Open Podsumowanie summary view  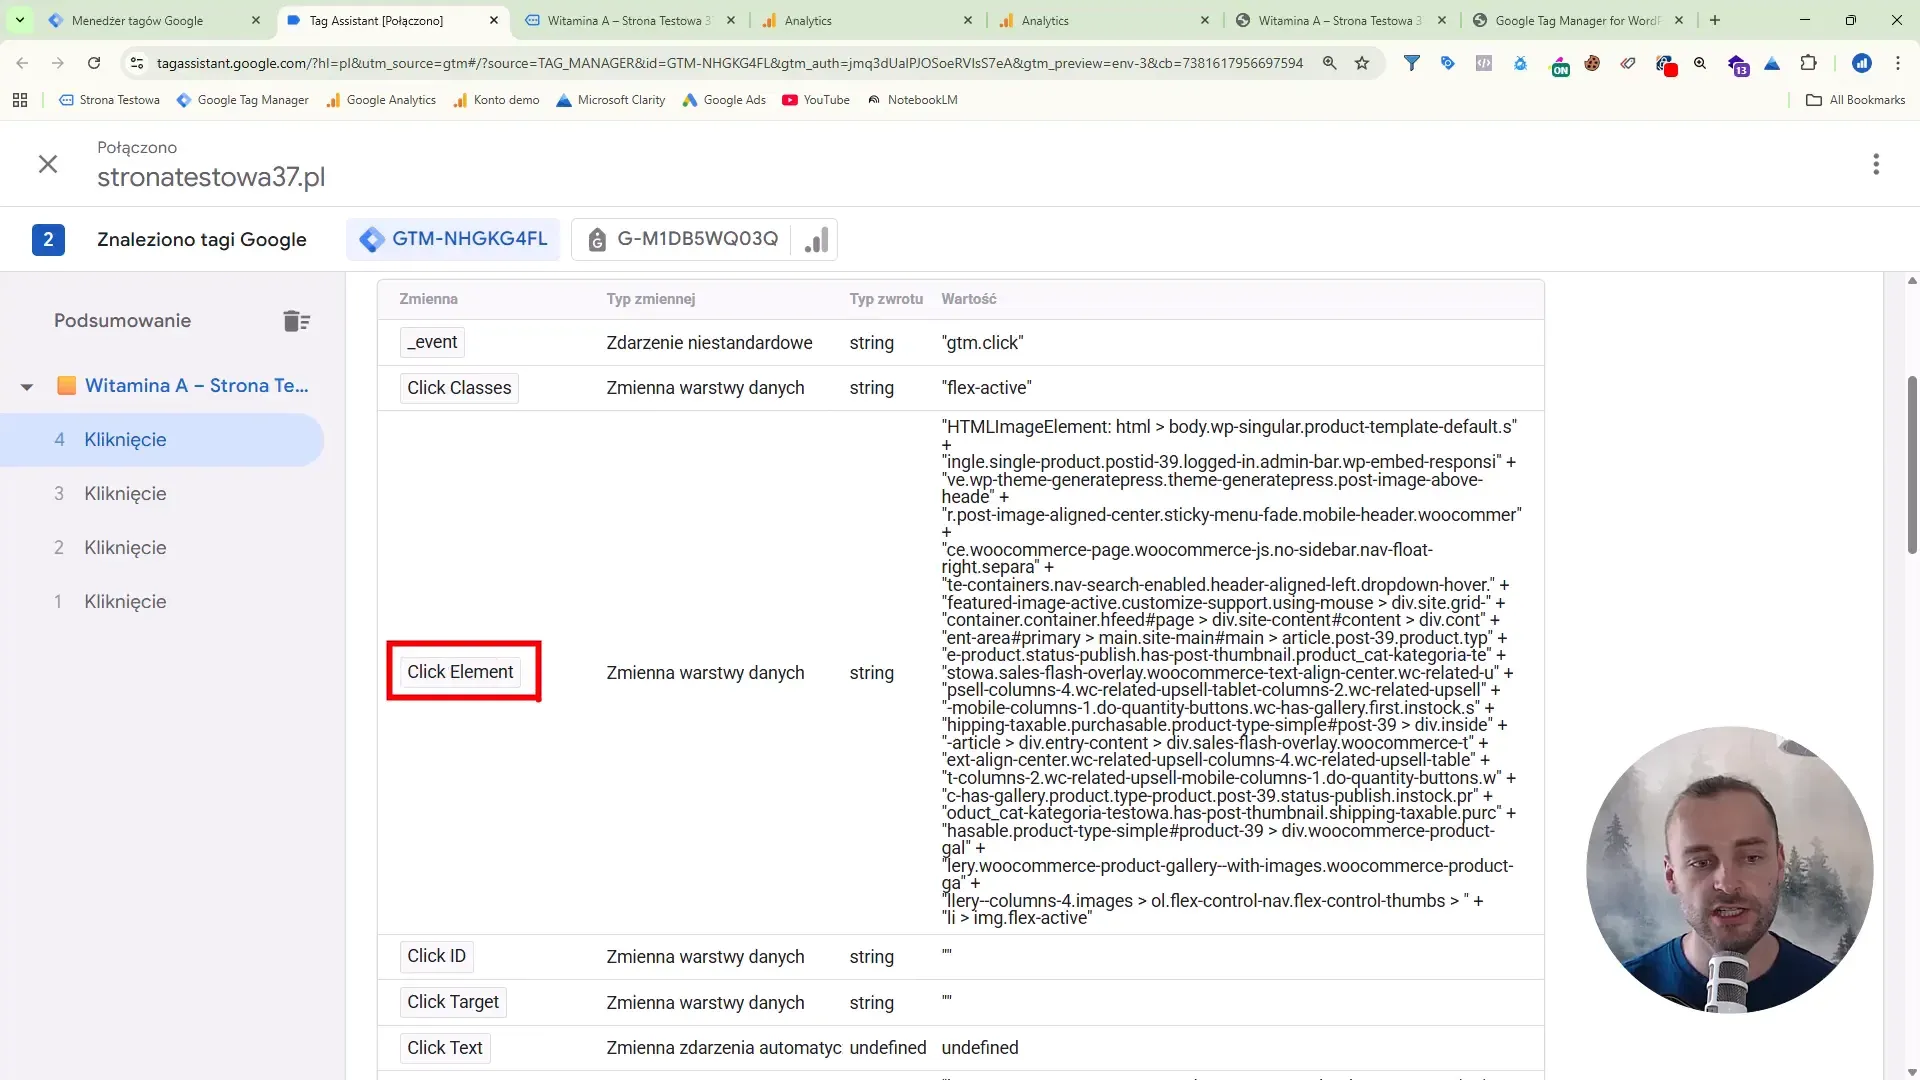click(122, 321)
